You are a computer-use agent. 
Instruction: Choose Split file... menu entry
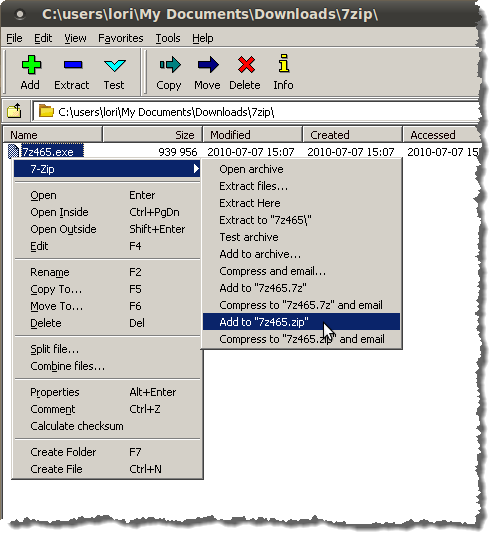pos(107,349)
